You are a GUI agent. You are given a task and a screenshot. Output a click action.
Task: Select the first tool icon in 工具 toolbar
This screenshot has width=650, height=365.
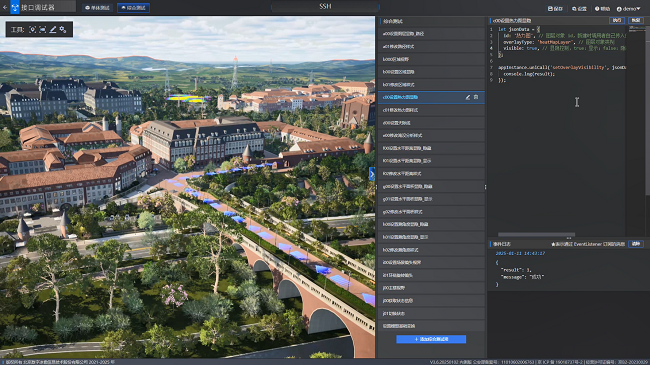[x=32, y=29]
